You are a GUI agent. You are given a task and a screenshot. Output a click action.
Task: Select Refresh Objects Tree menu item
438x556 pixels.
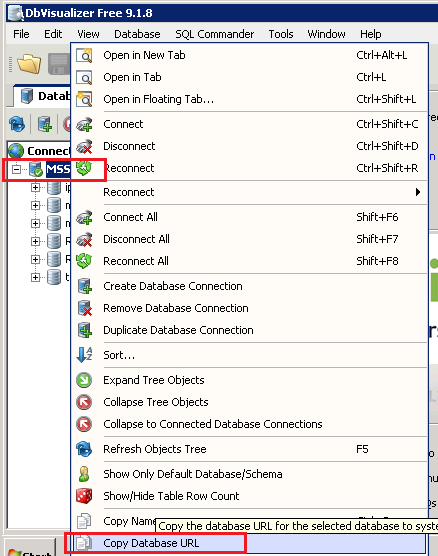point(249,449)
